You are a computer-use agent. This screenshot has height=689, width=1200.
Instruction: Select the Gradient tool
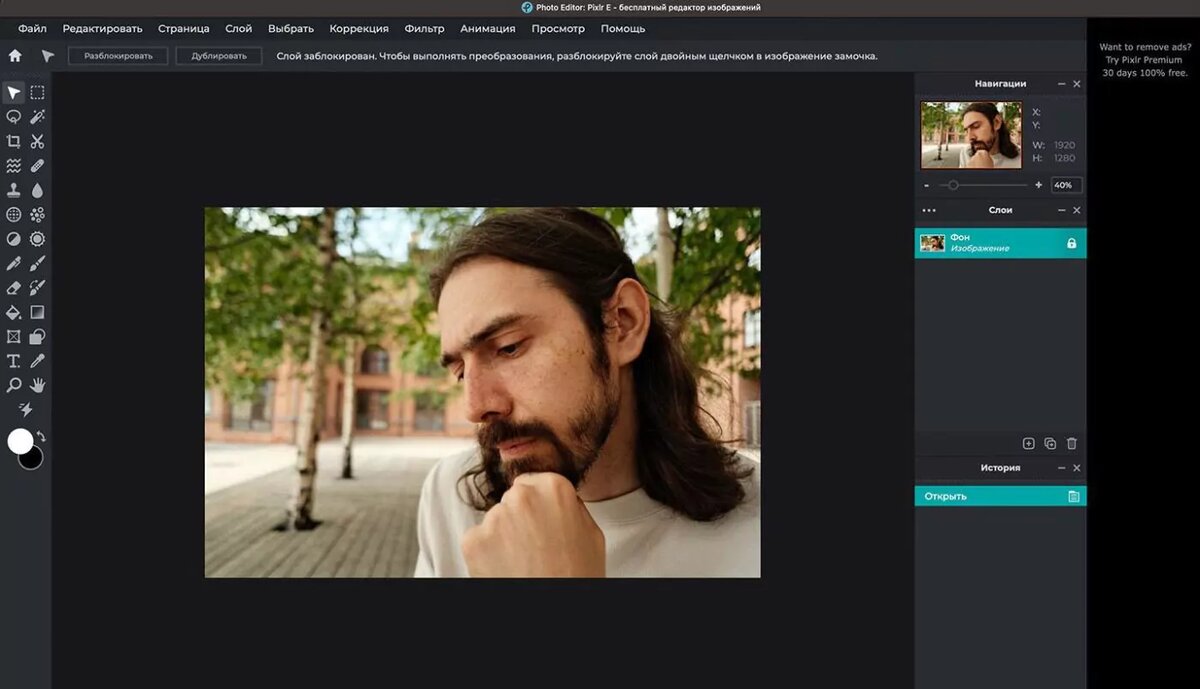(x=37, y=312)
